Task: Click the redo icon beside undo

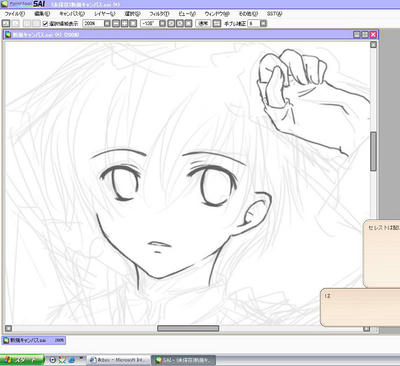Action: point(15,23)
